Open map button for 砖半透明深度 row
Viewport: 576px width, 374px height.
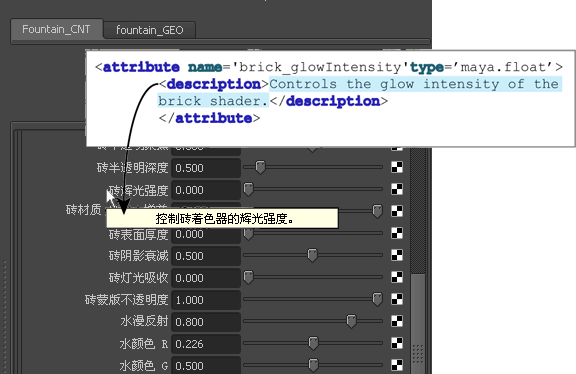[x=397, y=167]
